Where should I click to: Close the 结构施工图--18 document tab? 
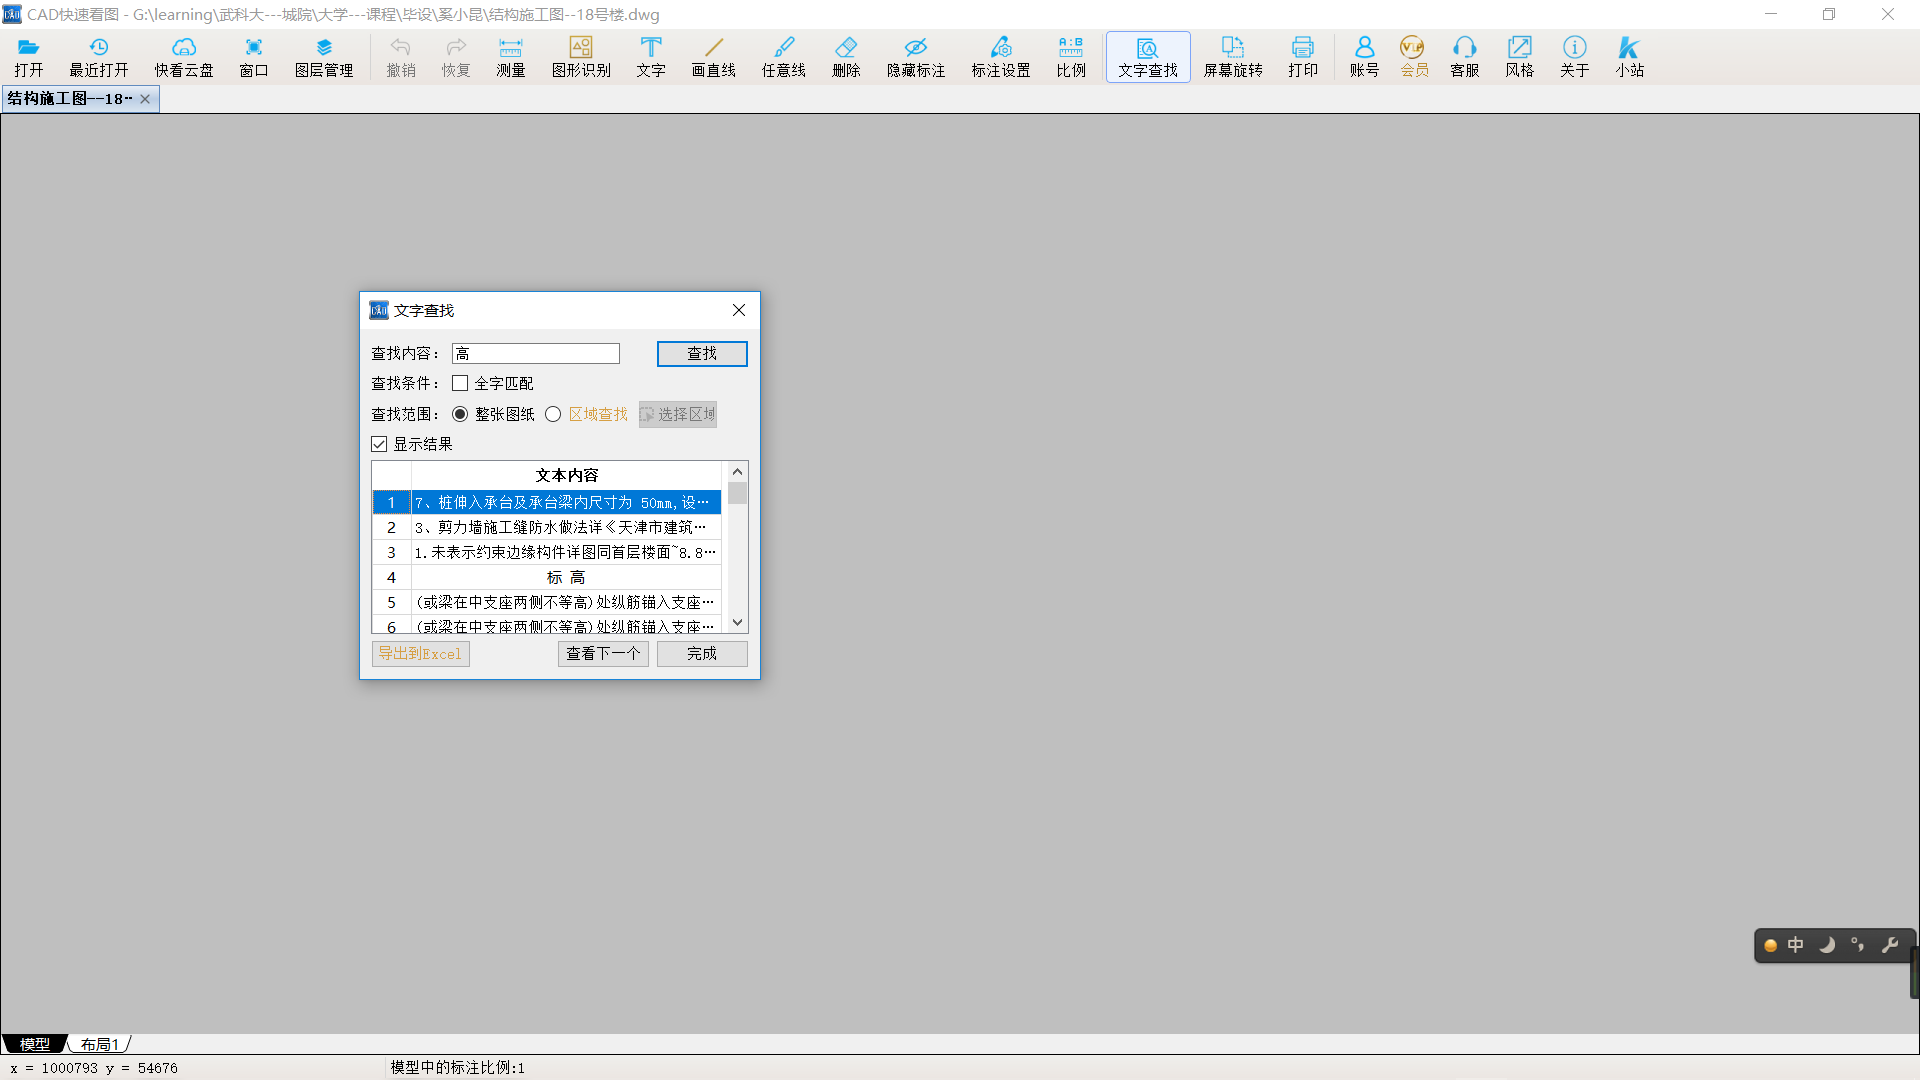point(145,99)
